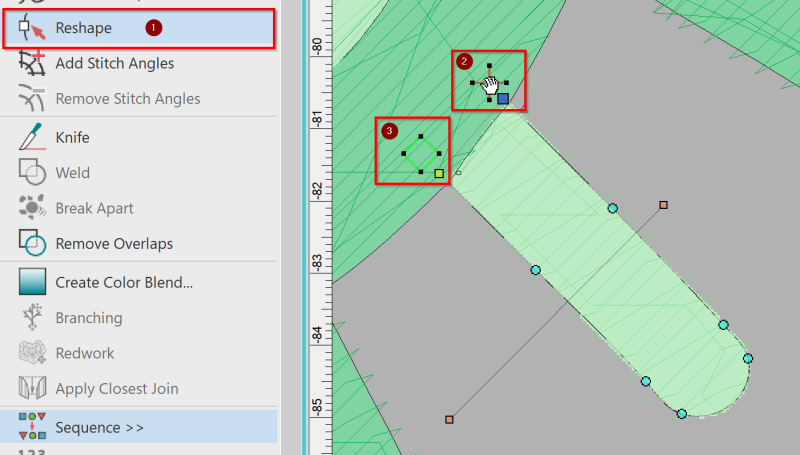Click the green diamond exit point handle
This screenshot has height=455, width=800.
421,154
